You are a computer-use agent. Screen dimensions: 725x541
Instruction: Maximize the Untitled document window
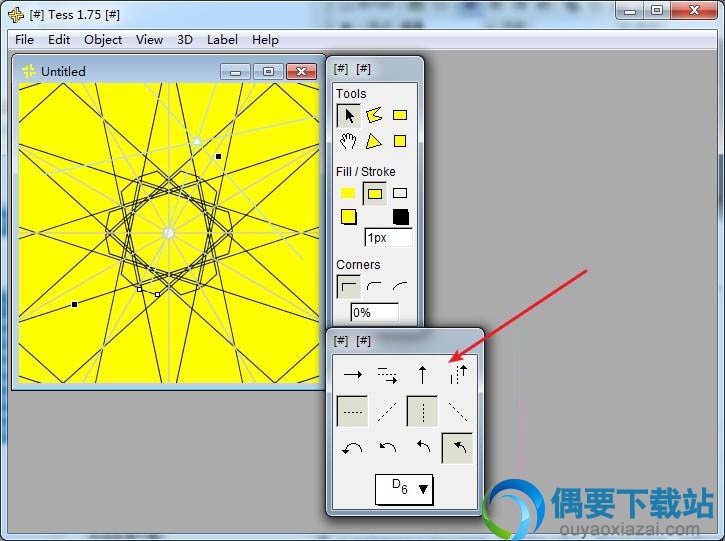click(268, 72)
